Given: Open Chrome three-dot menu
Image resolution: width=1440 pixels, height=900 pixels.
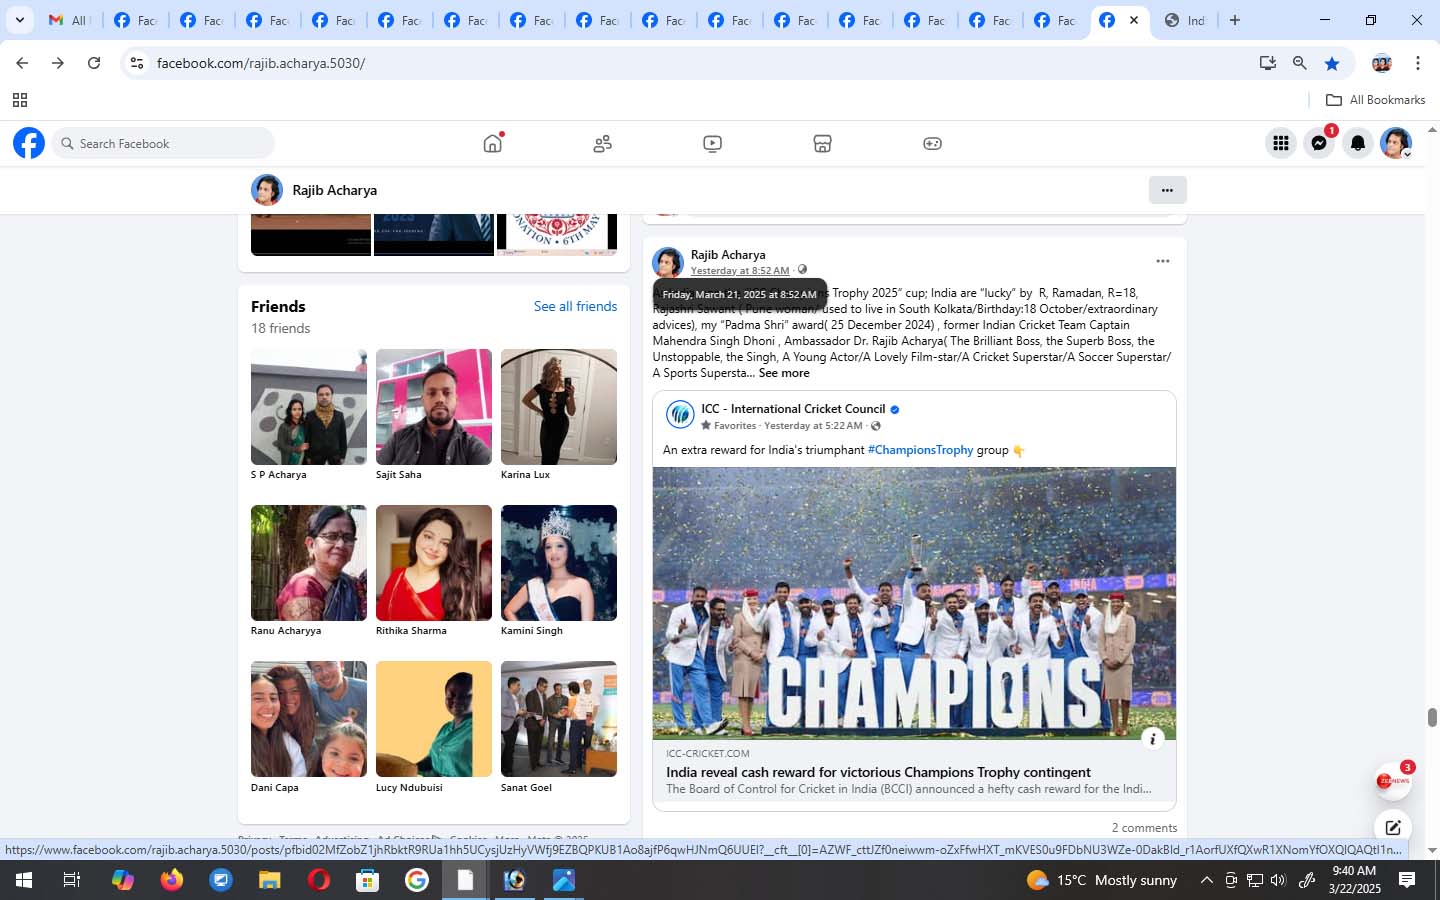Looking at the screenshot, I should pos(1417,63).
